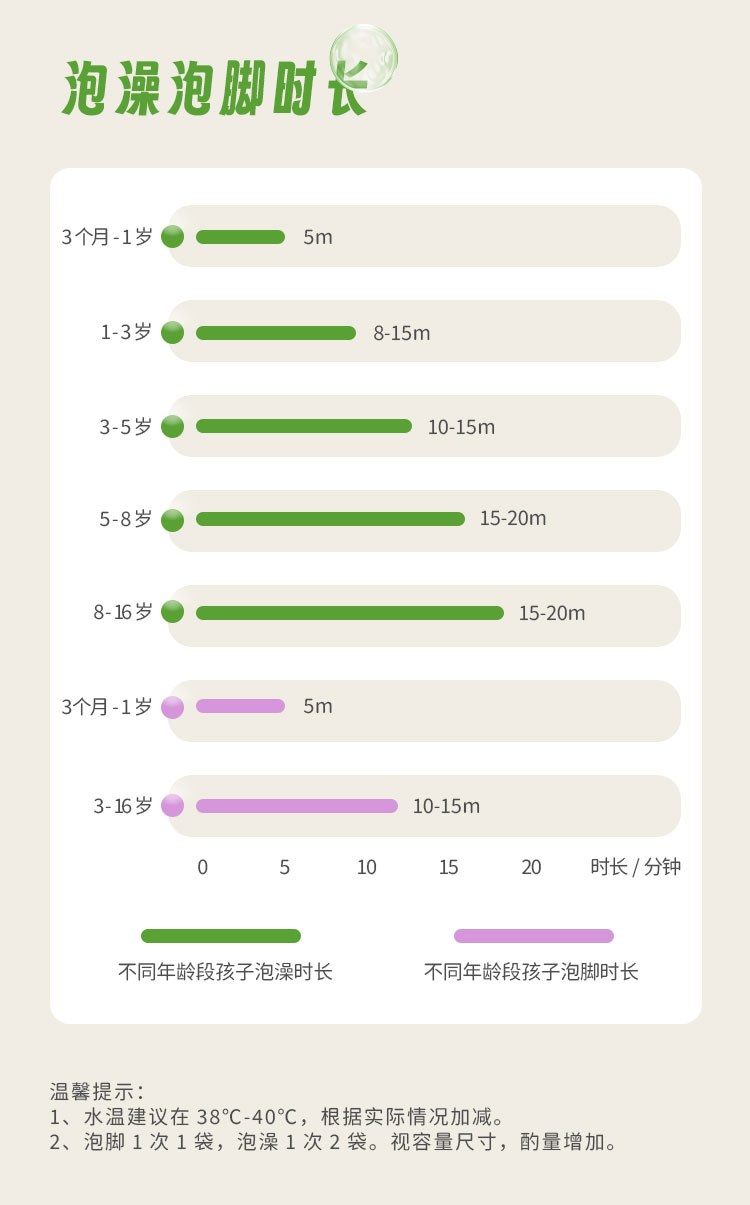
Task: Select the green dot beside 1-3岁
Action: coord(173,333)
